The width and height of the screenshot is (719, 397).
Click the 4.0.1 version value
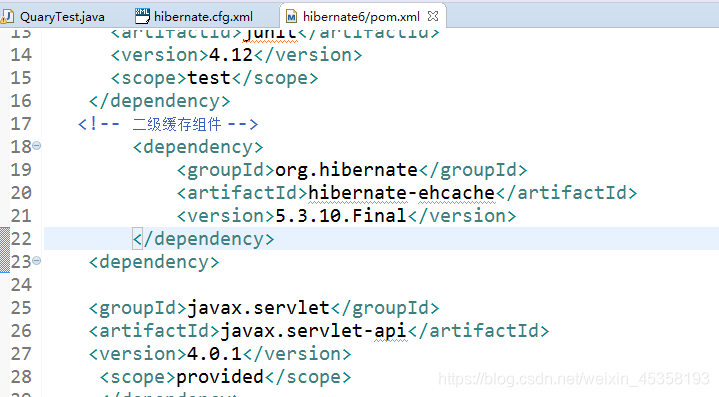tap(214, 354)
